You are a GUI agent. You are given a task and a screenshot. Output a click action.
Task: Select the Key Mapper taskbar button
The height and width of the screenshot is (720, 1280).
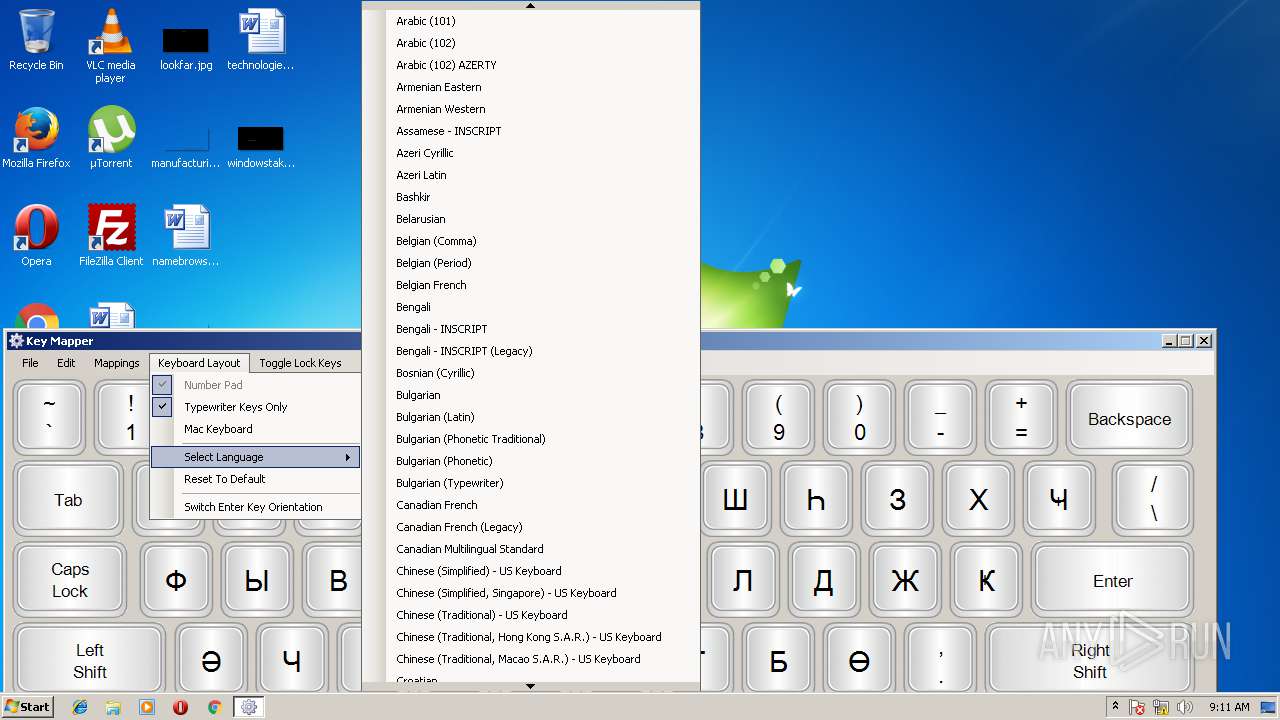pos(249,707)
